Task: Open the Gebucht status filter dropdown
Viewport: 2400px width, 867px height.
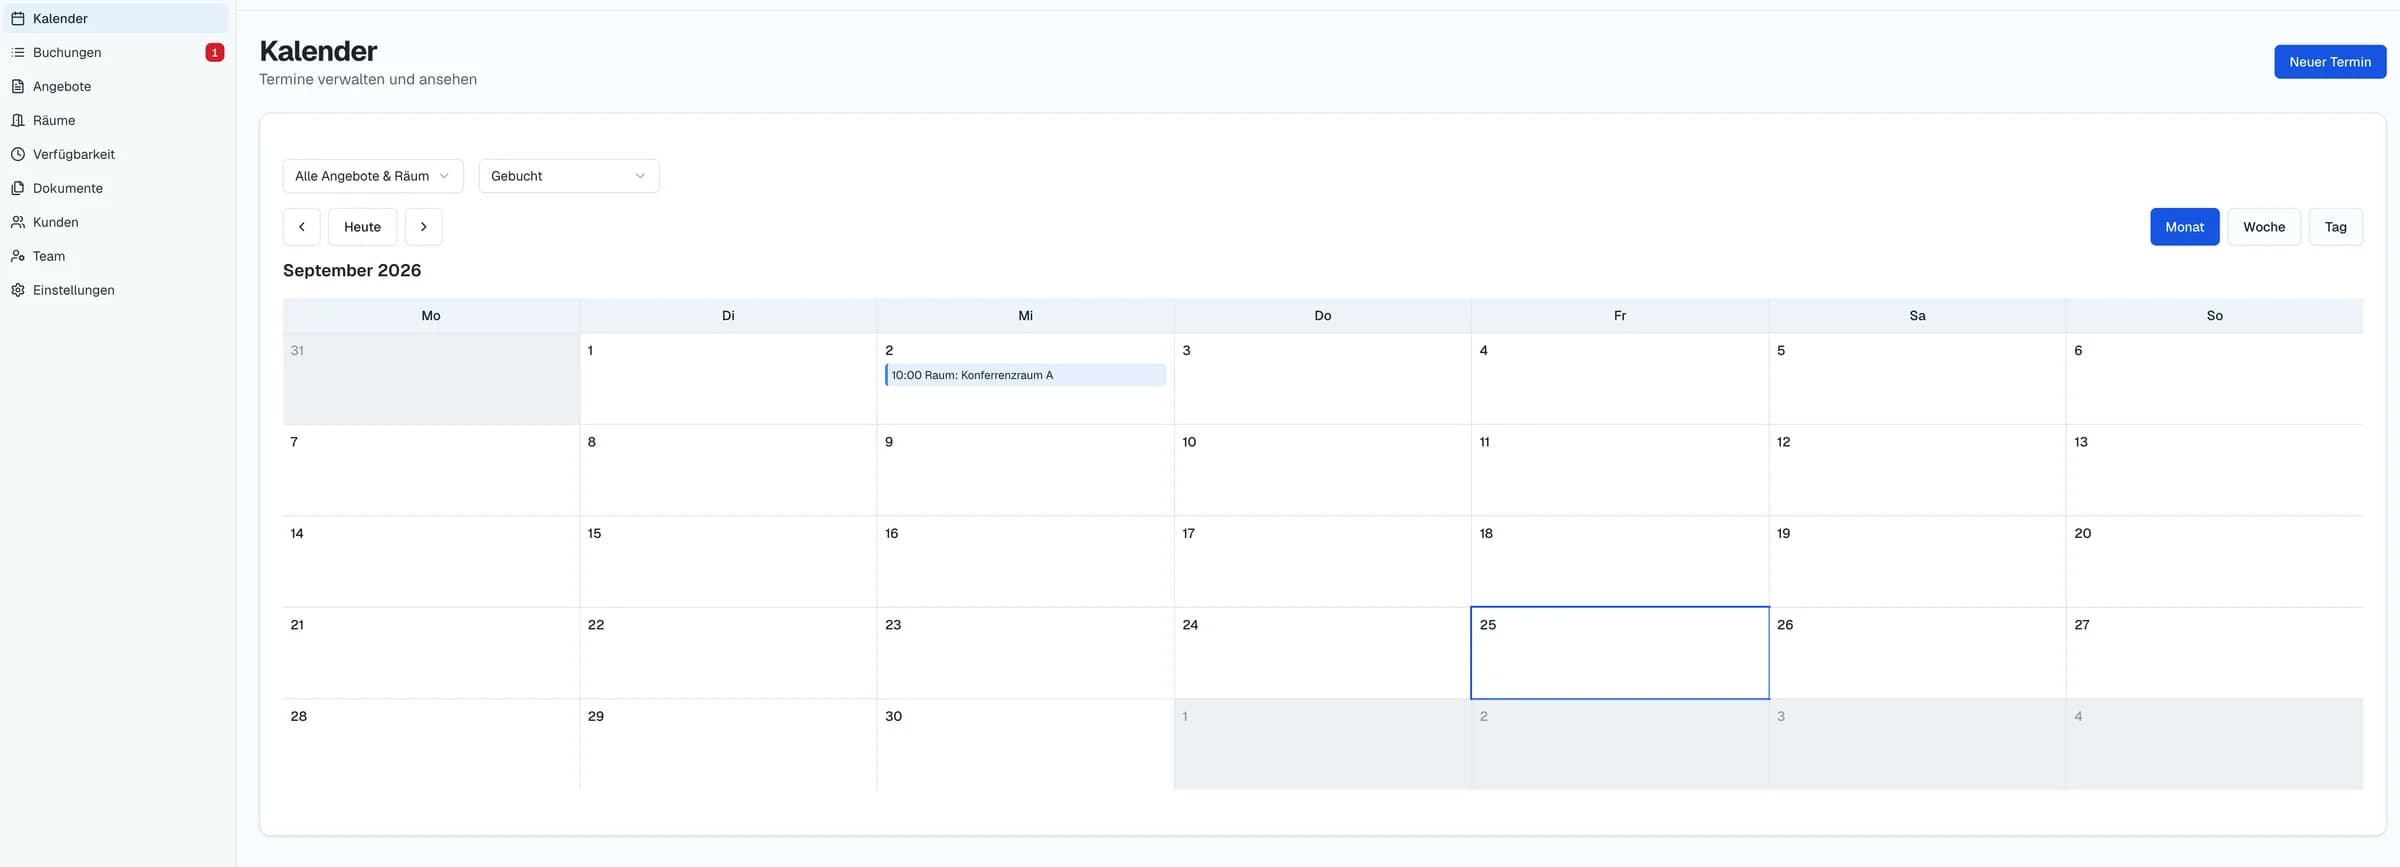Action: coord(569,176)
